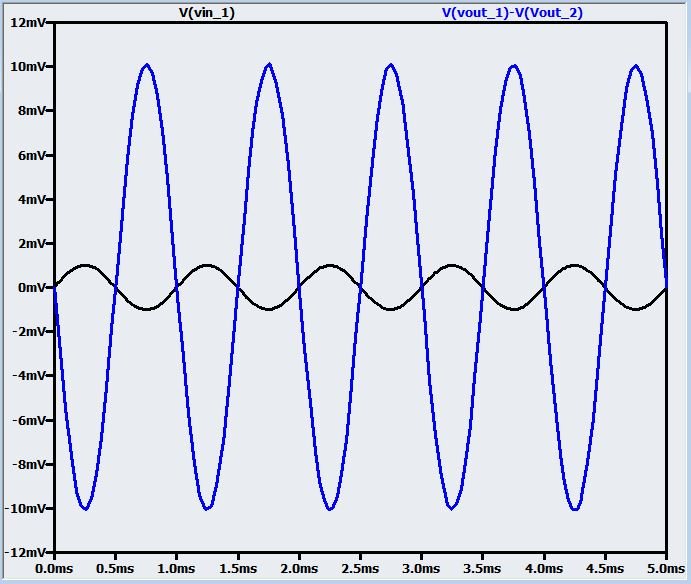Select the 5.0ms time axis label
The image size is (691, 584).
[664, 569]
